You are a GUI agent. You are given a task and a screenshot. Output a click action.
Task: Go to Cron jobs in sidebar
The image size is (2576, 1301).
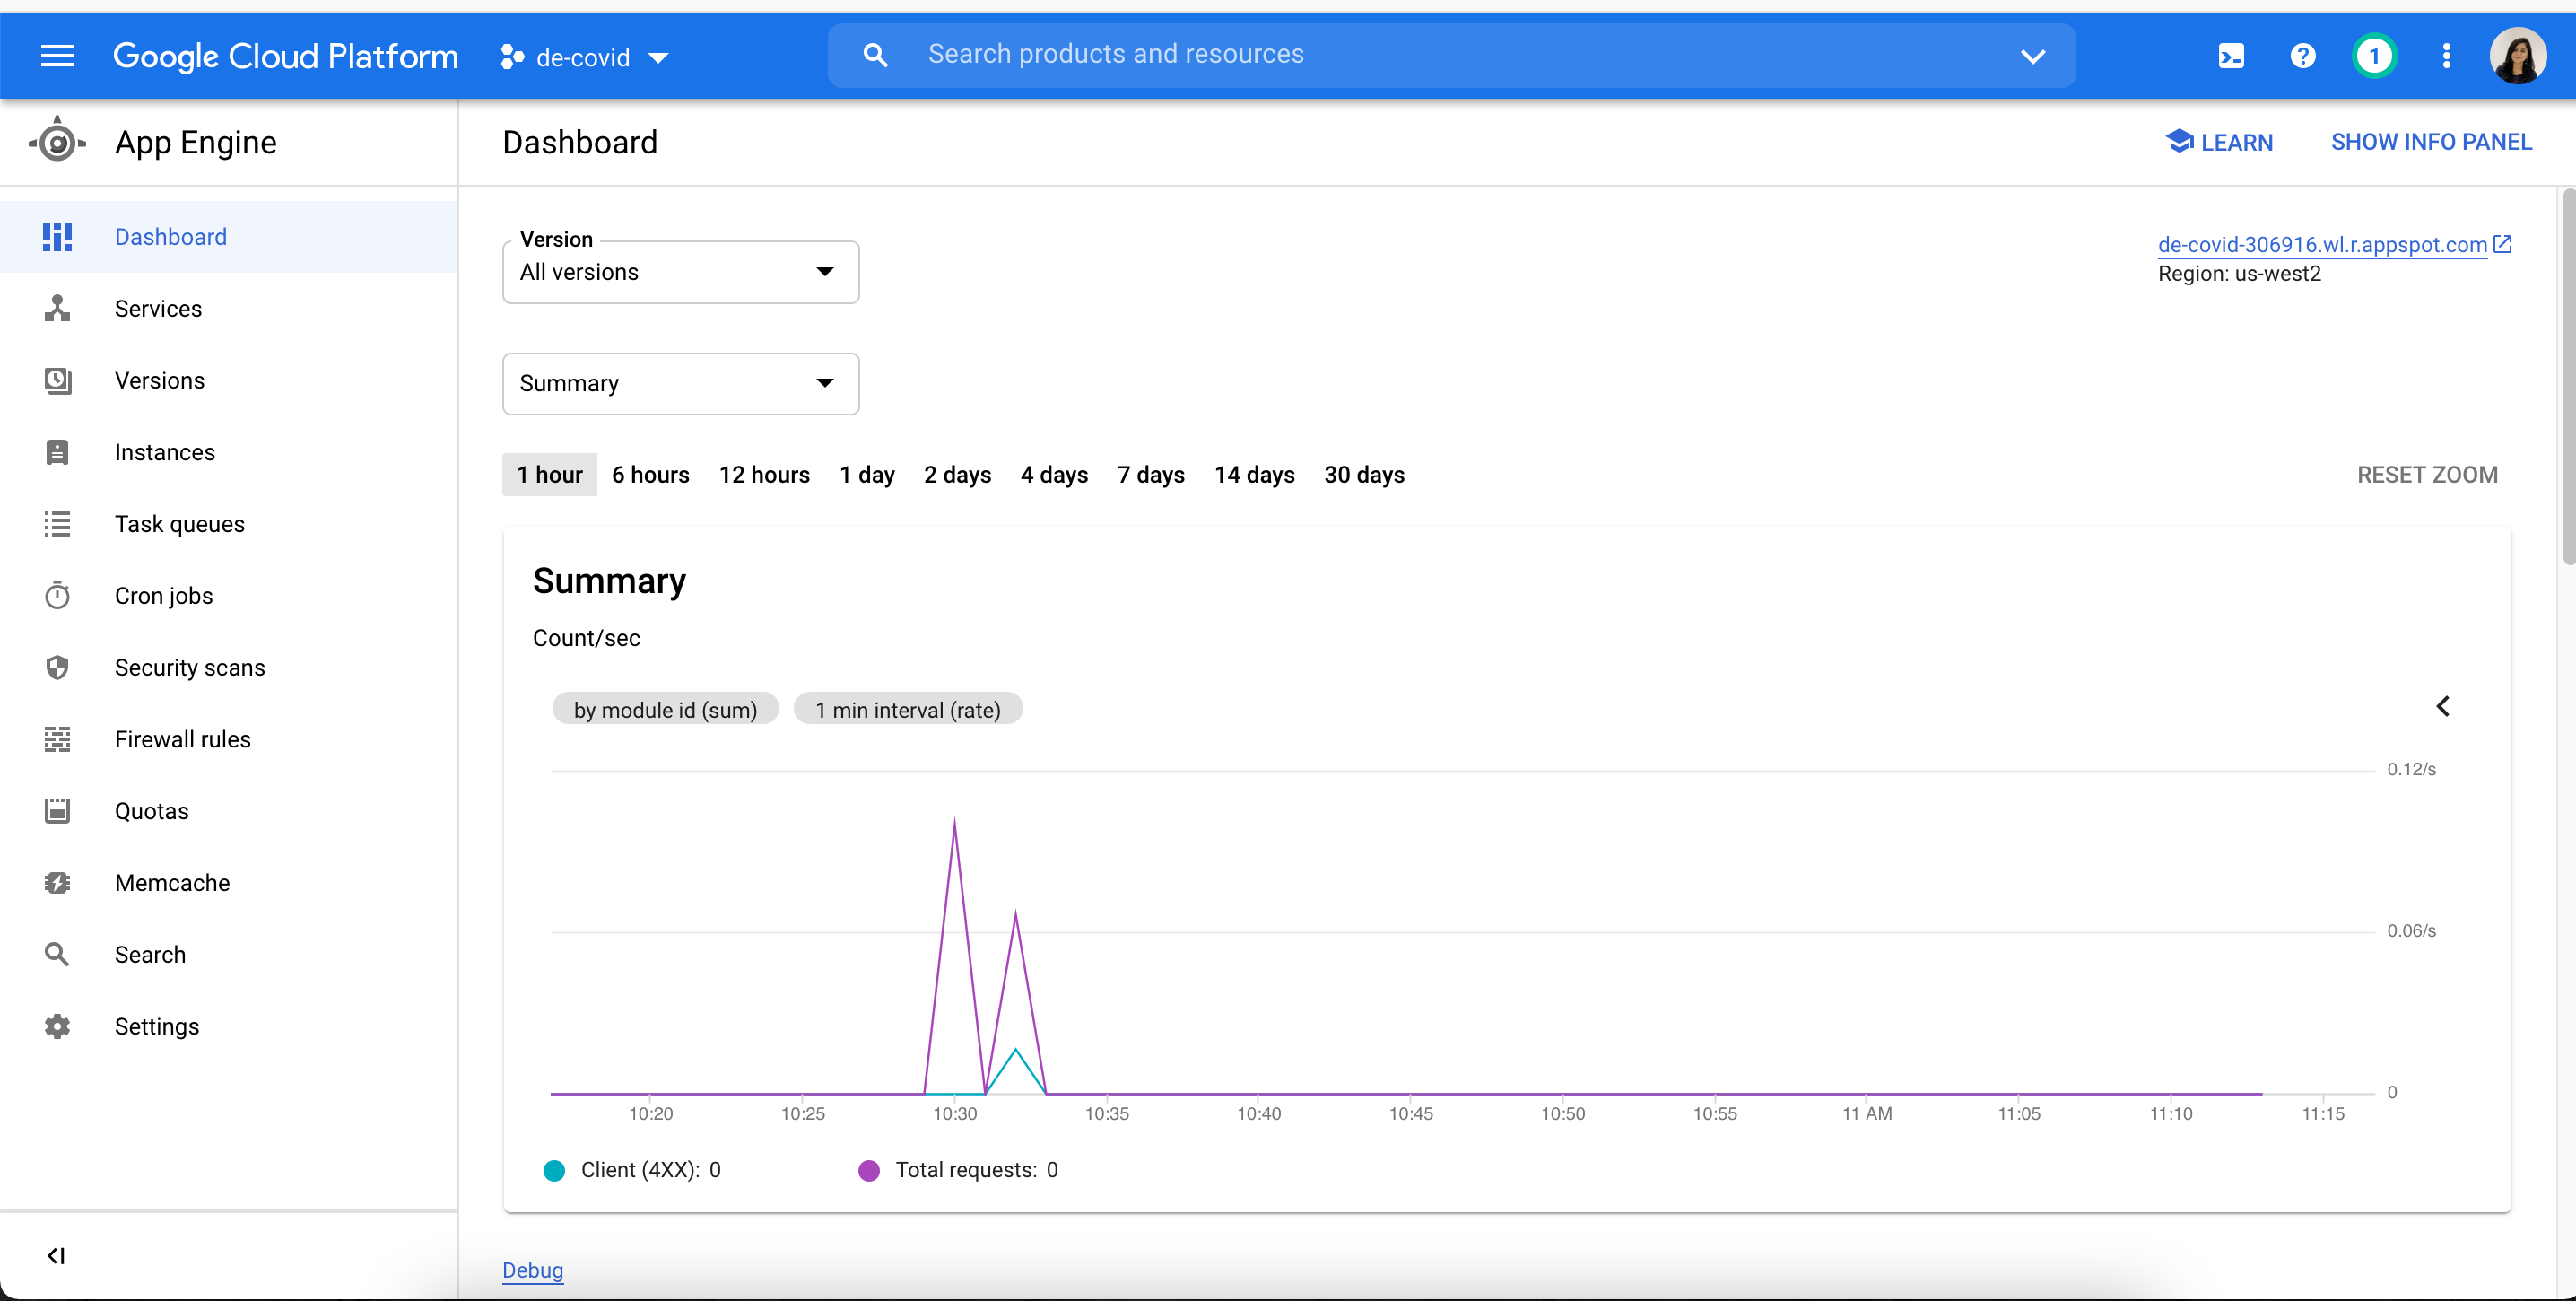[x=164, y=596]
